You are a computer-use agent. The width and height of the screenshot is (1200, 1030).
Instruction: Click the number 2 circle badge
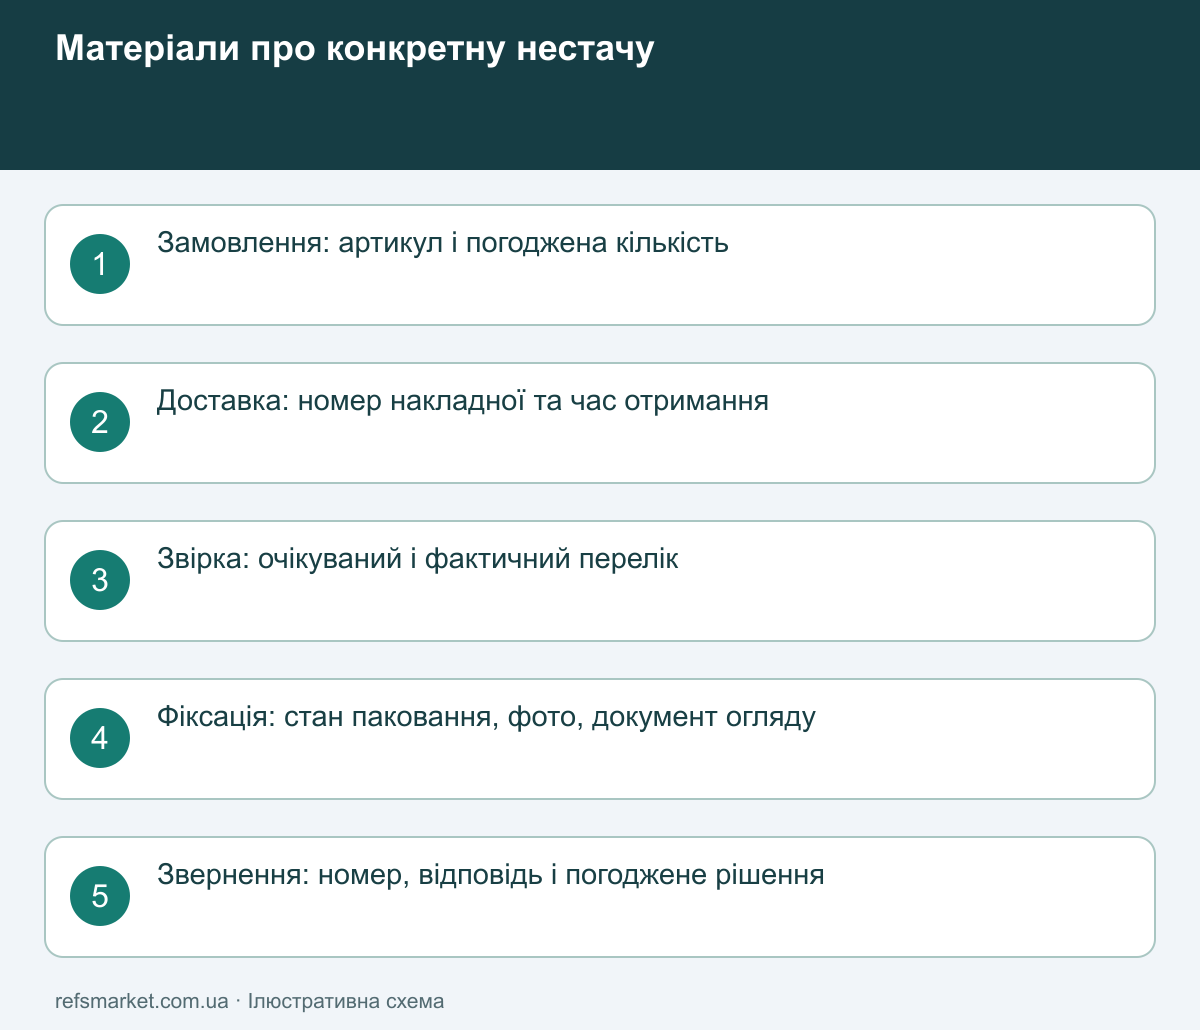pyautogui.click(x=100, y=422)
